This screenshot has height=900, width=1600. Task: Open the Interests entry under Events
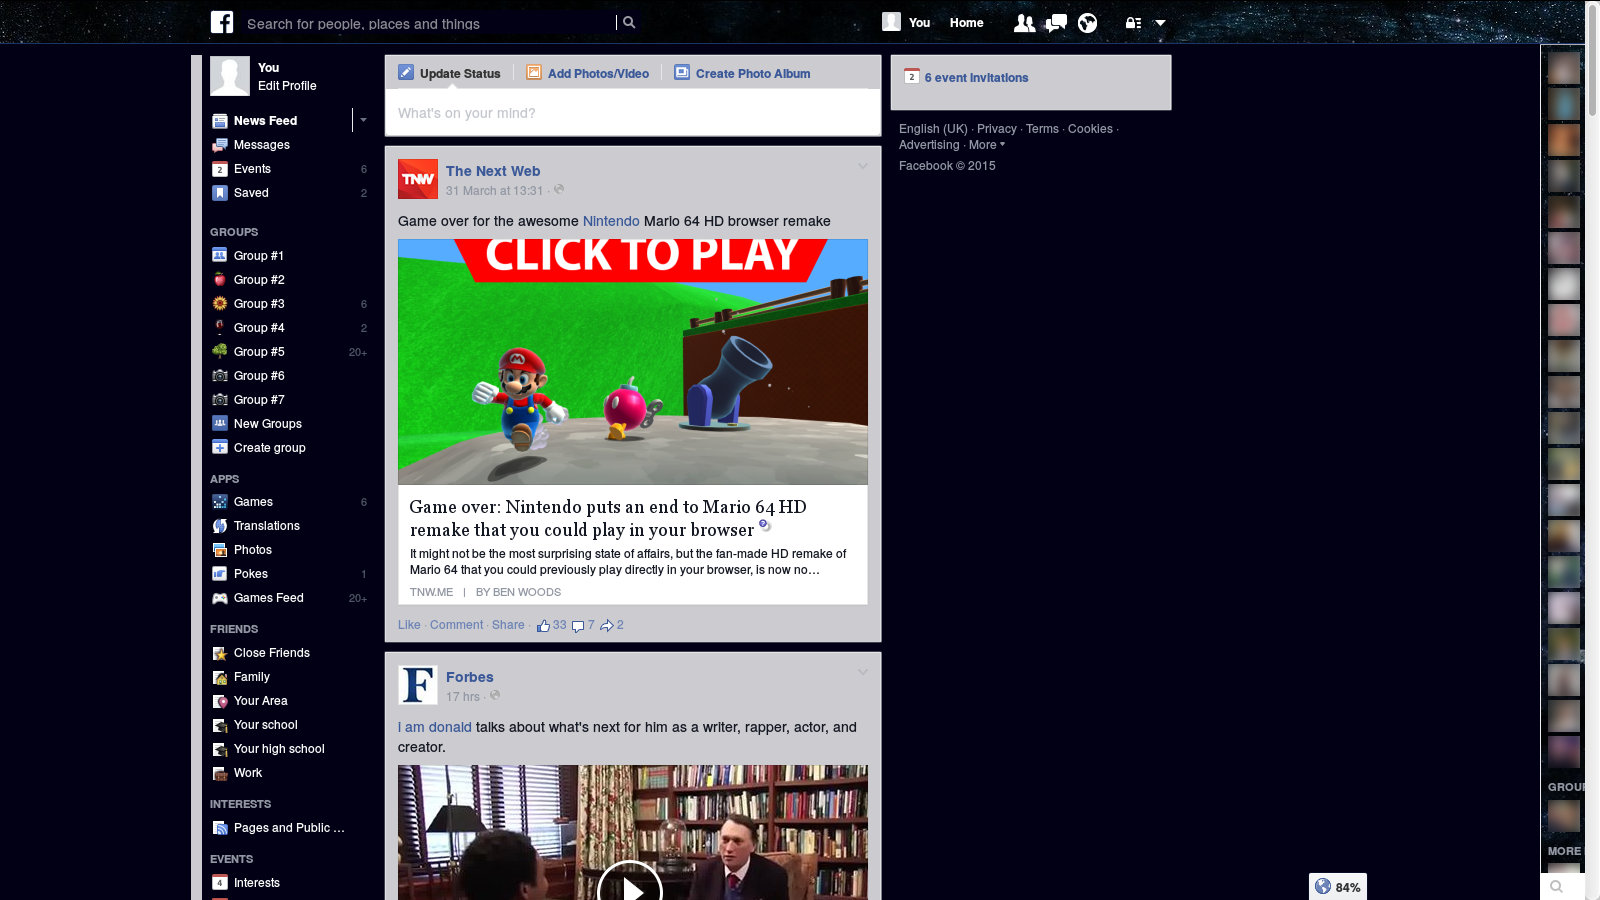click(x=257, y=883)
